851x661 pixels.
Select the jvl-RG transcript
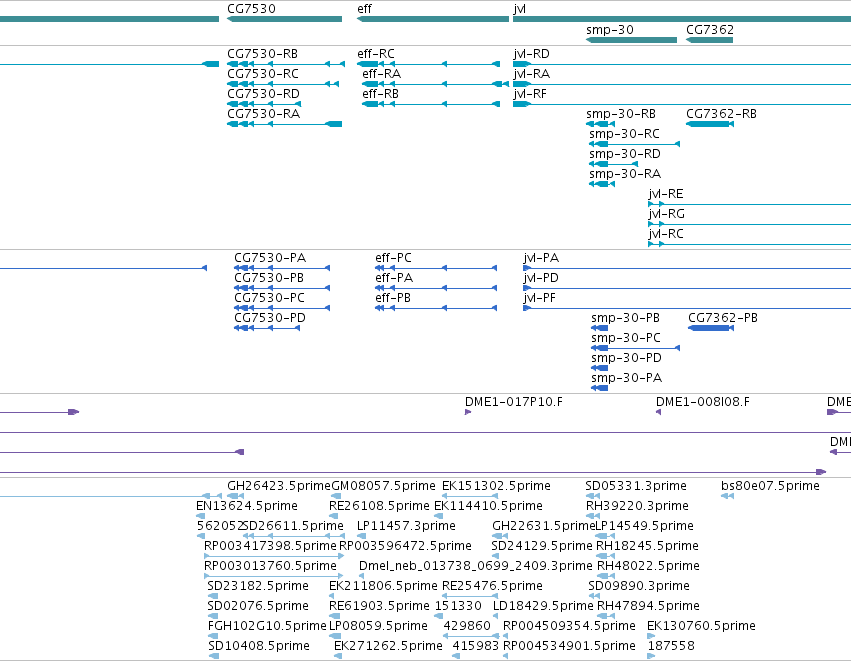pos(750,225)
